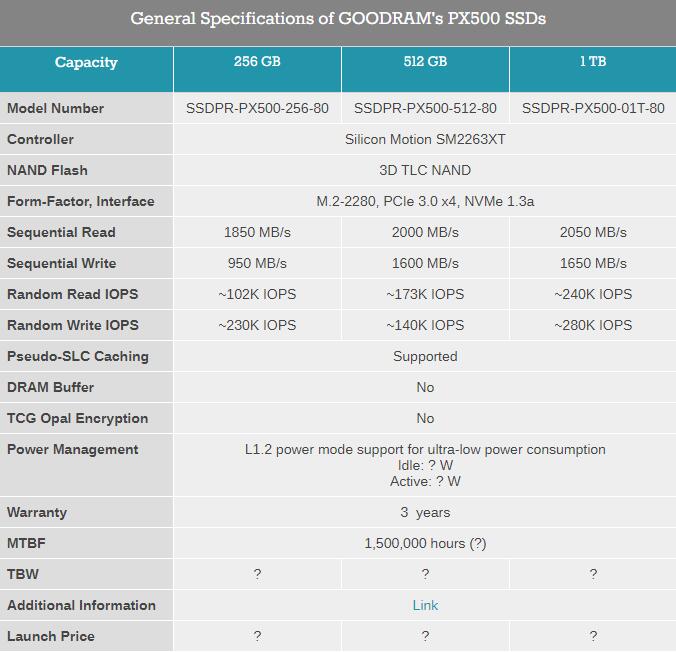Click the '2000 MB/s' sequential read value
Screen dimensions: 676x652
(425, 232)
